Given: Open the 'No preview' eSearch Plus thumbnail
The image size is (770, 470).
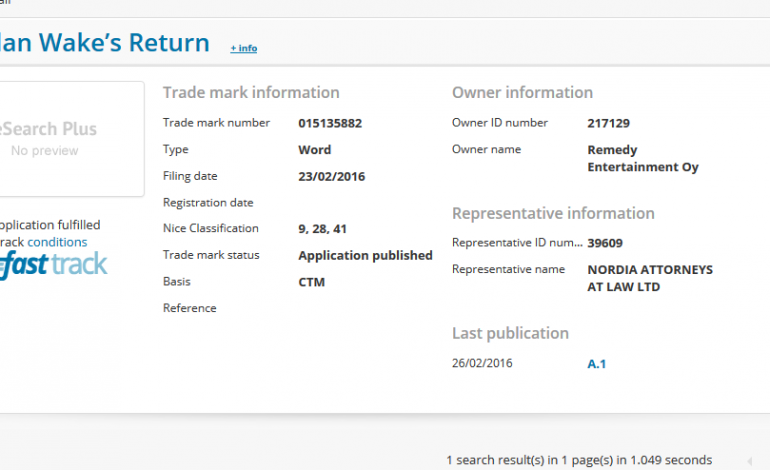Looking at the screenshot, I should click(60, 139).
